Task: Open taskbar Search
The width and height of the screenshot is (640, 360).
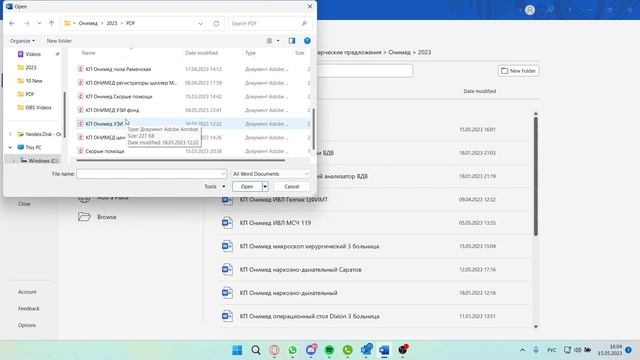Action: click(x=256, y=350)
